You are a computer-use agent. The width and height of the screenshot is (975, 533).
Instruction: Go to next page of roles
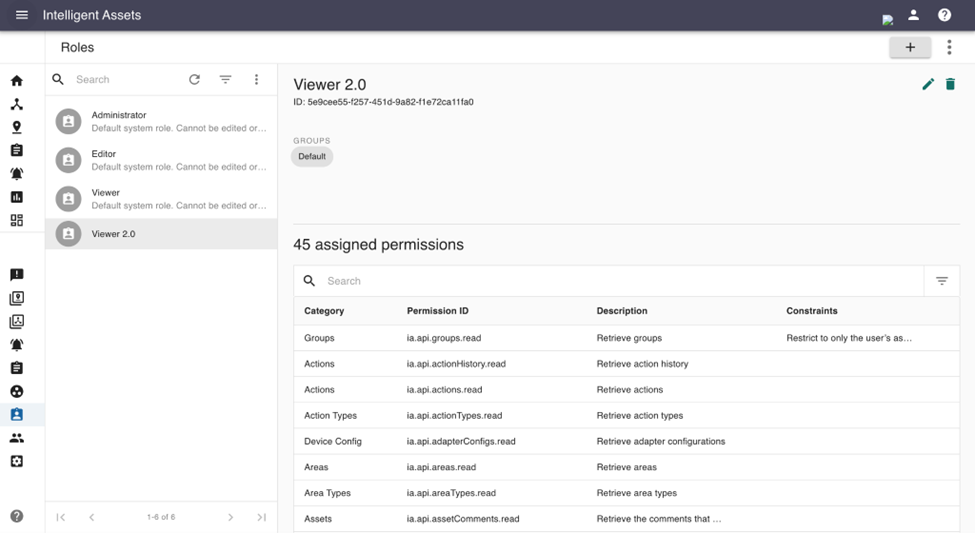[x=231, y=517]
